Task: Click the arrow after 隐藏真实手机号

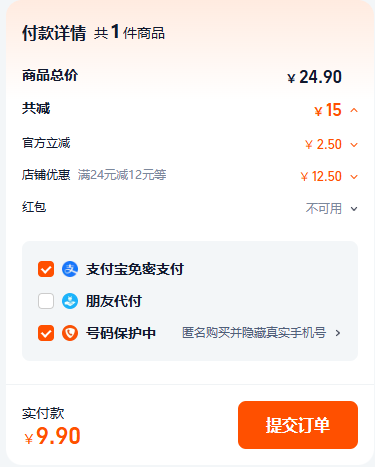Action: (x=338, y=333)
